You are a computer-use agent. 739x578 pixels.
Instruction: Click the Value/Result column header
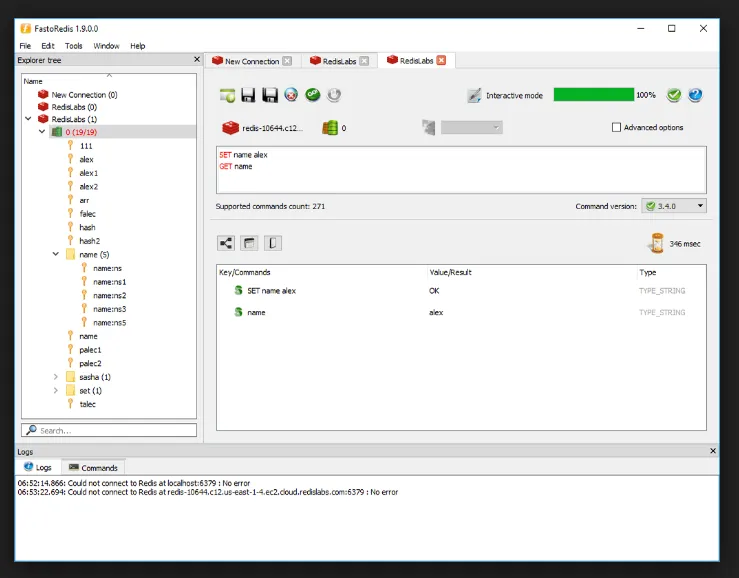point(532,272)
